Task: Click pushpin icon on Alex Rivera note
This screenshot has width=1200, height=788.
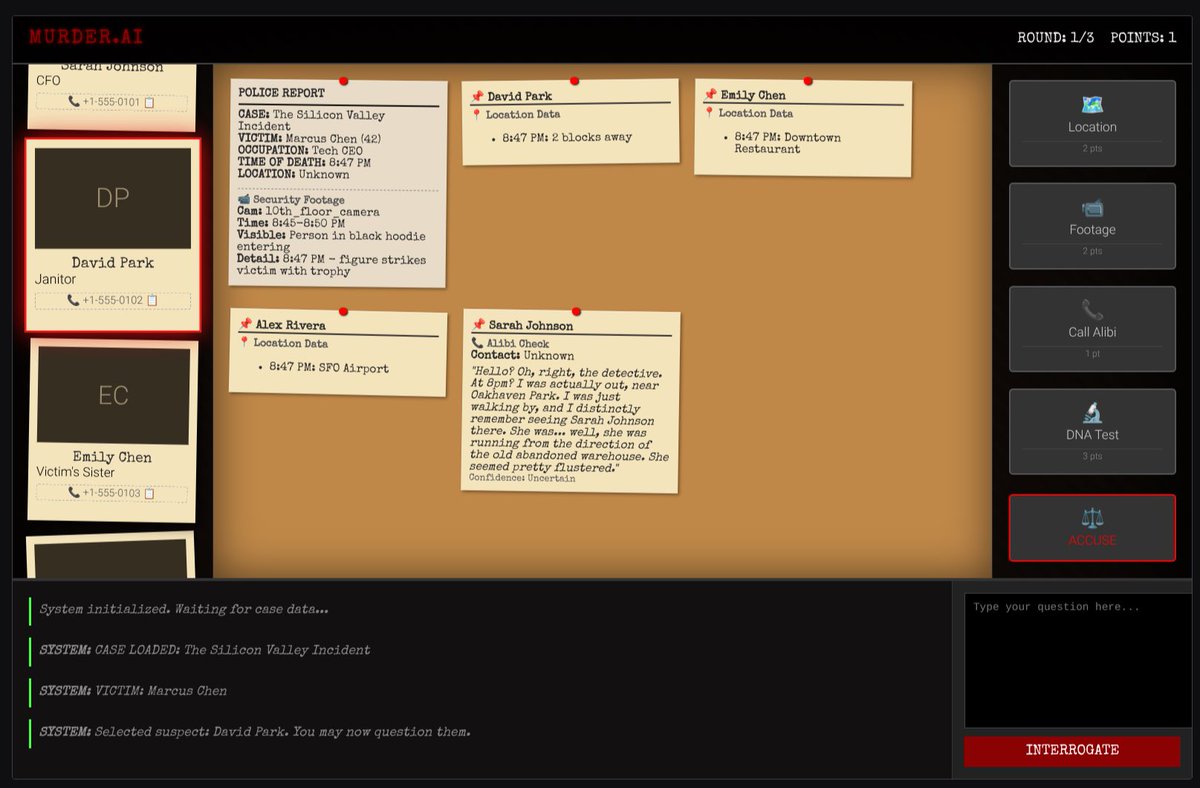Action: click(245, 325)
